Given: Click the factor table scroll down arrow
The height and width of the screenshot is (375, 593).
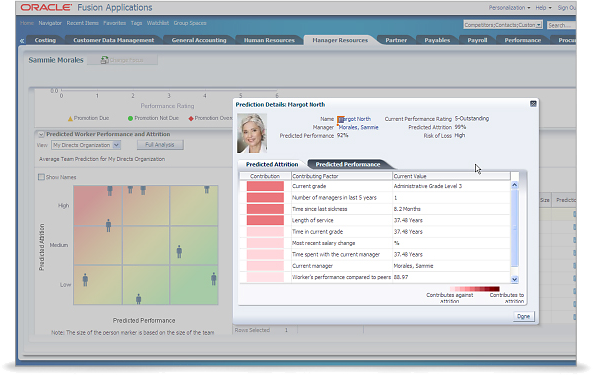Looking at the screenshot, I should [514, 279].
